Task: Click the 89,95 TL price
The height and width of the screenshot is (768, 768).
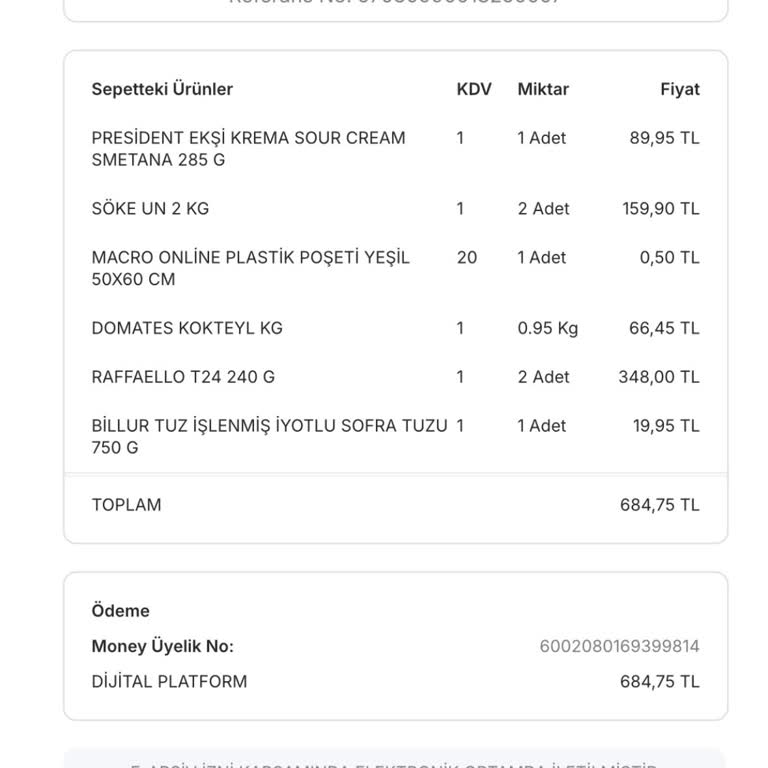Action: tap(664, 138)
